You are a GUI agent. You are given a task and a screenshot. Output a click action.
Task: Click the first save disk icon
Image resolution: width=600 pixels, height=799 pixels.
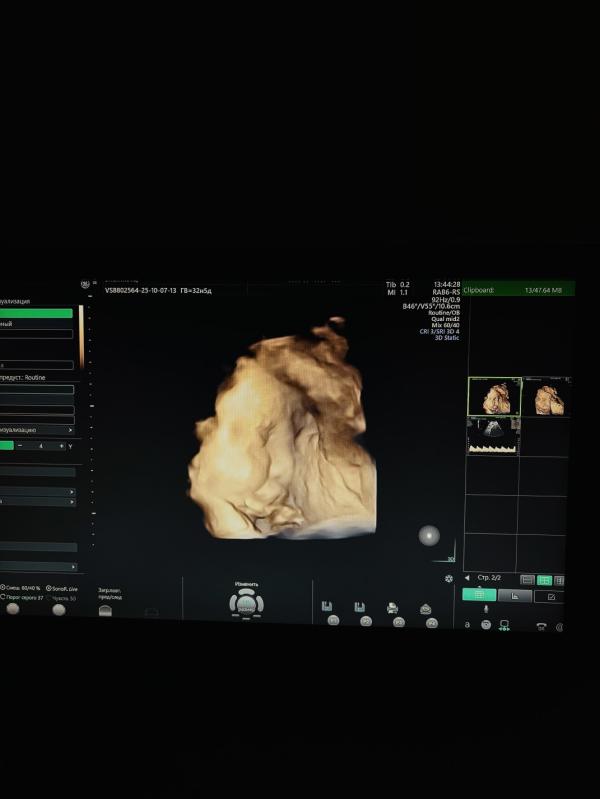[x=327, y=606]
